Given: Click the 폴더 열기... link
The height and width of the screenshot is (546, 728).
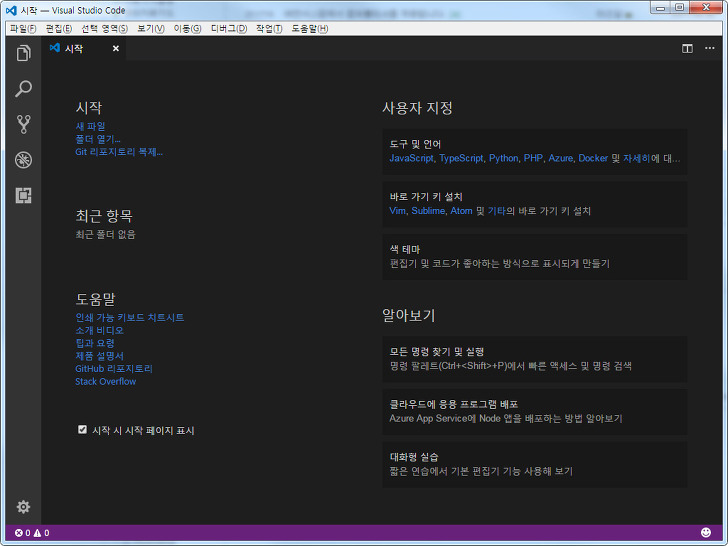Looking at the screenshot, I should tap(98, 139).
